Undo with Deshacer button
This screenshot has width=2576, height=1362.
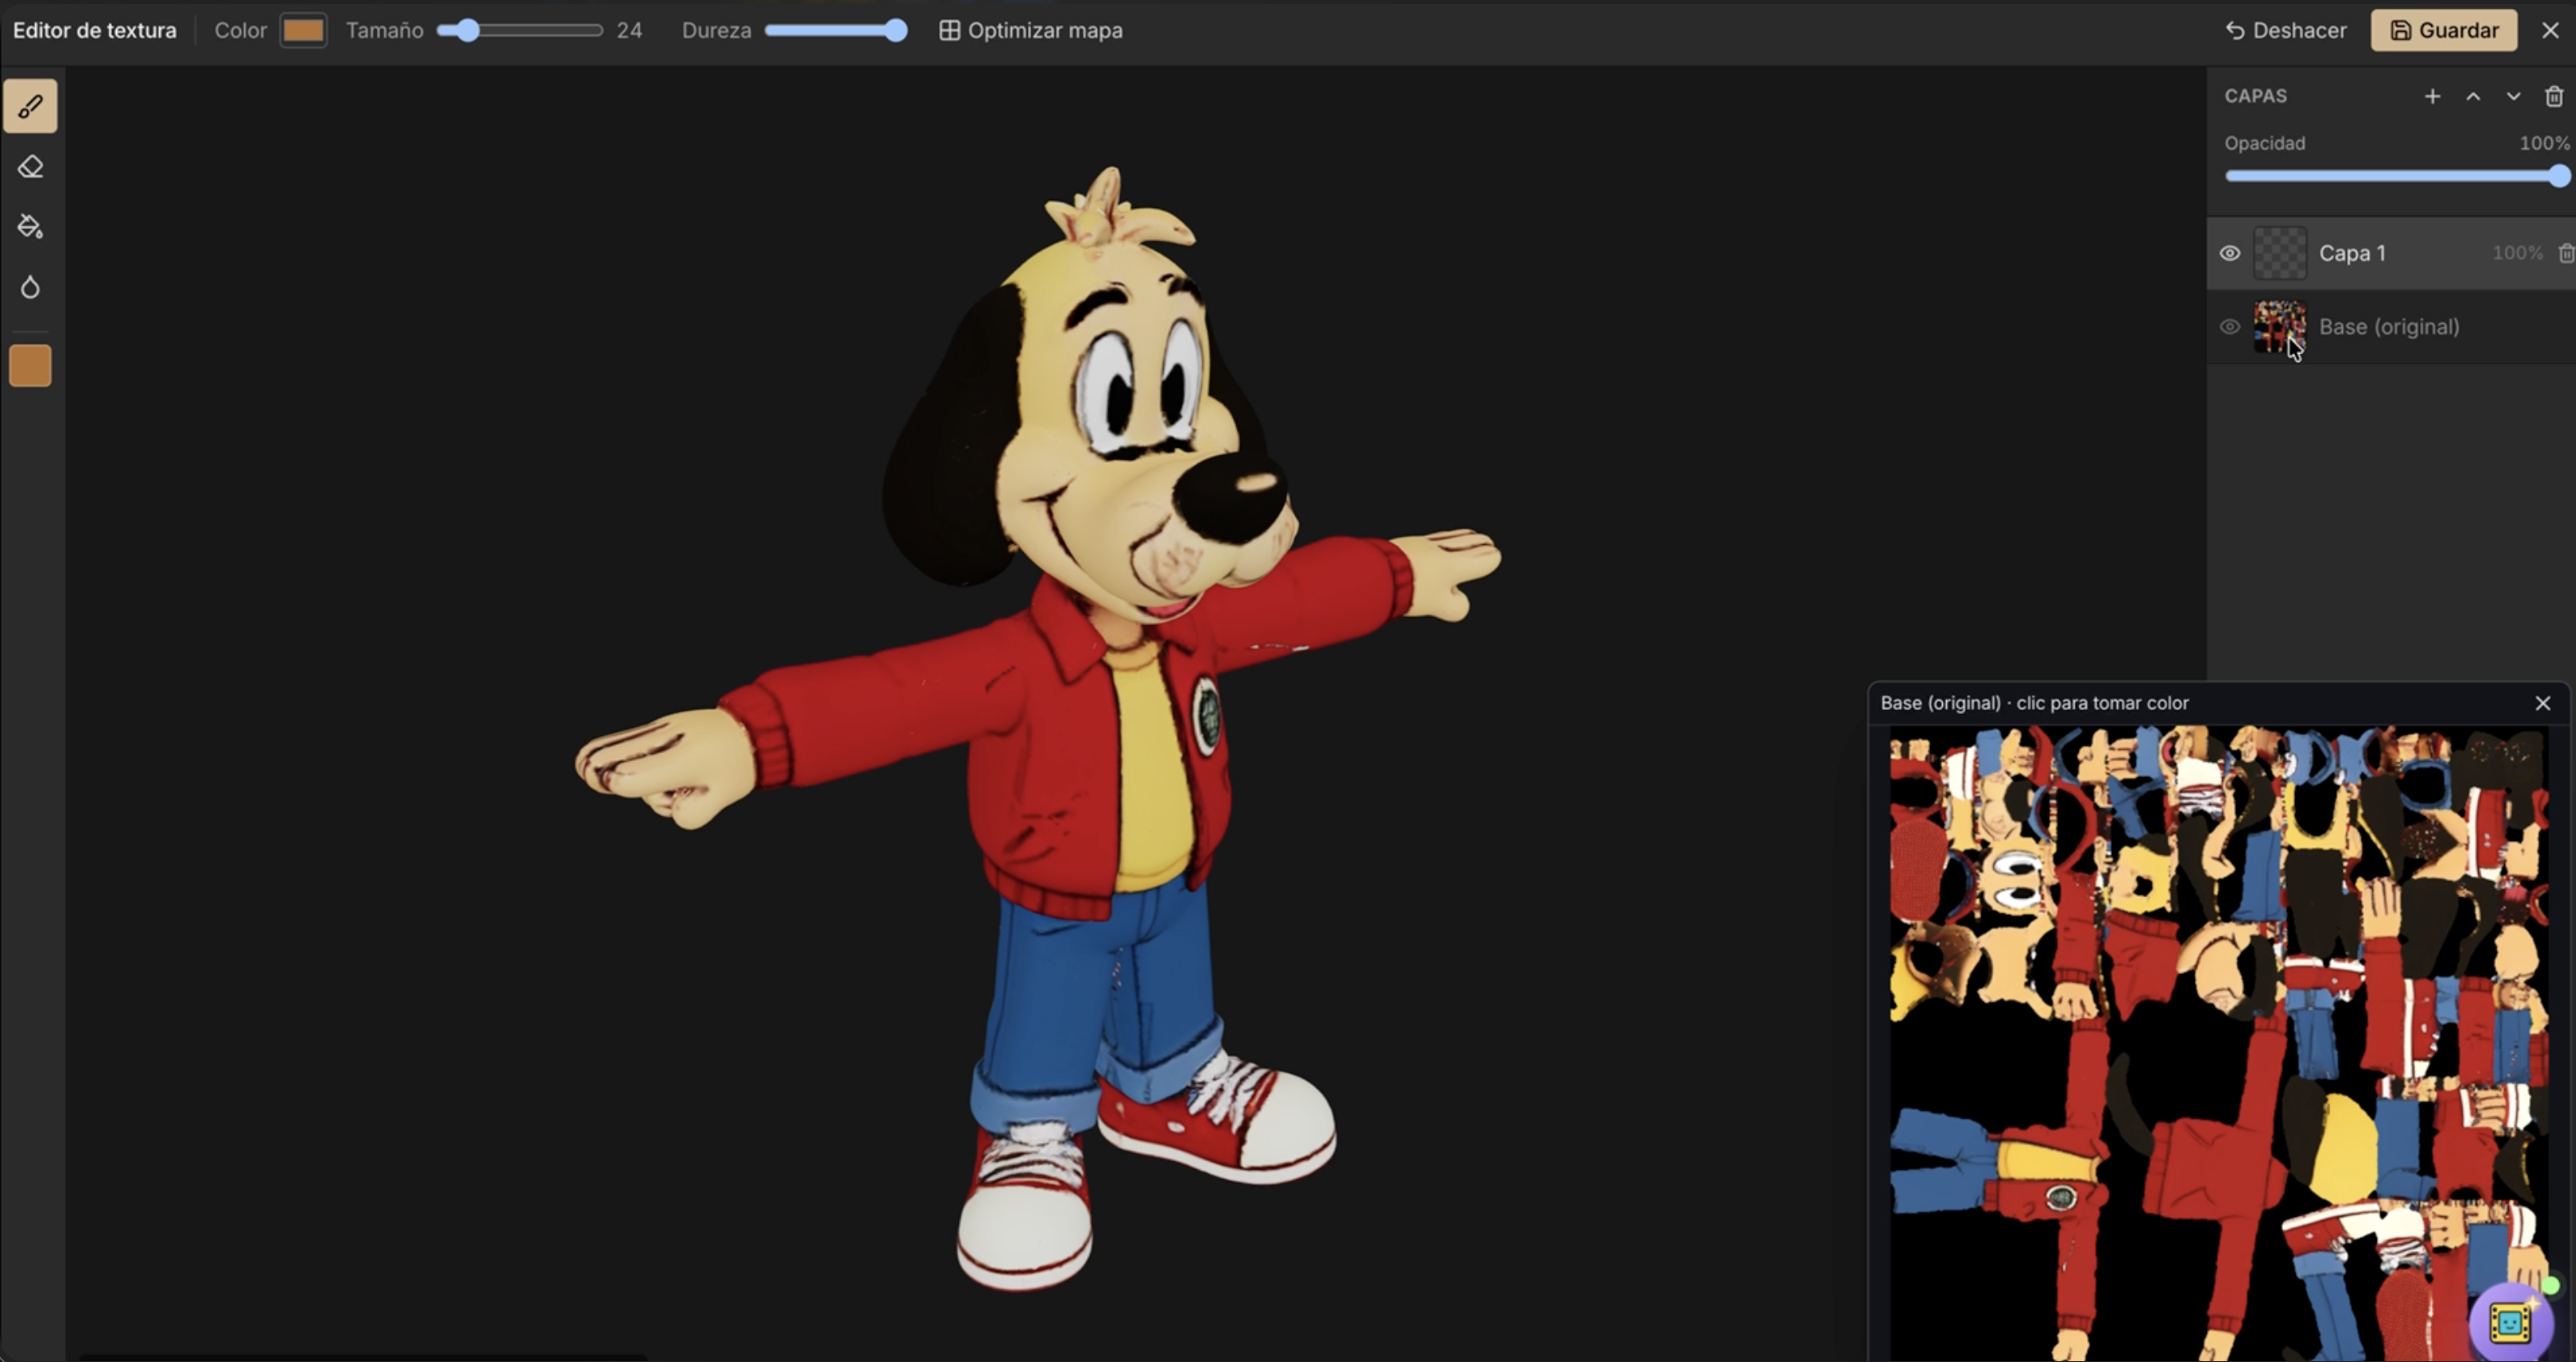pos(2286,30)
